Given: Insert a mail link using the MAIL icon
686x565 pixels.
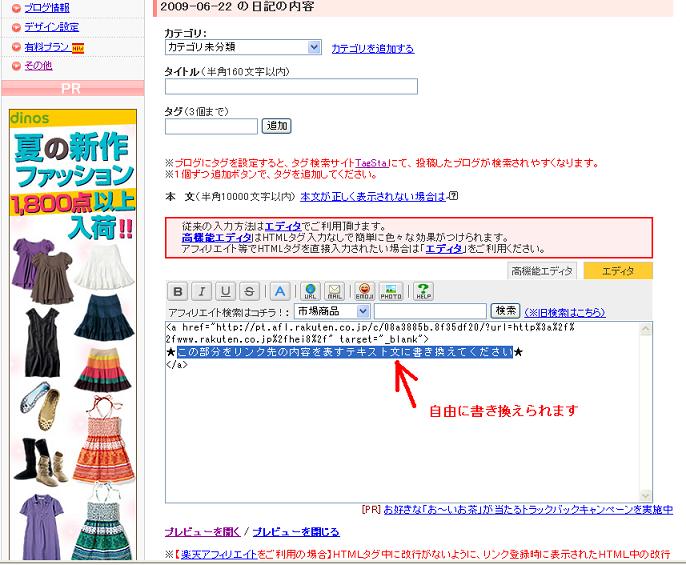Looking at the screenshot, I should click(334, 291).
